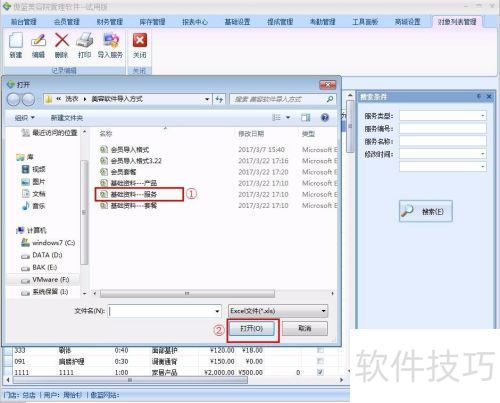Click the navigation pane vertical scrollbar
This screenshot has width=500, height=403.
(85, 212)
